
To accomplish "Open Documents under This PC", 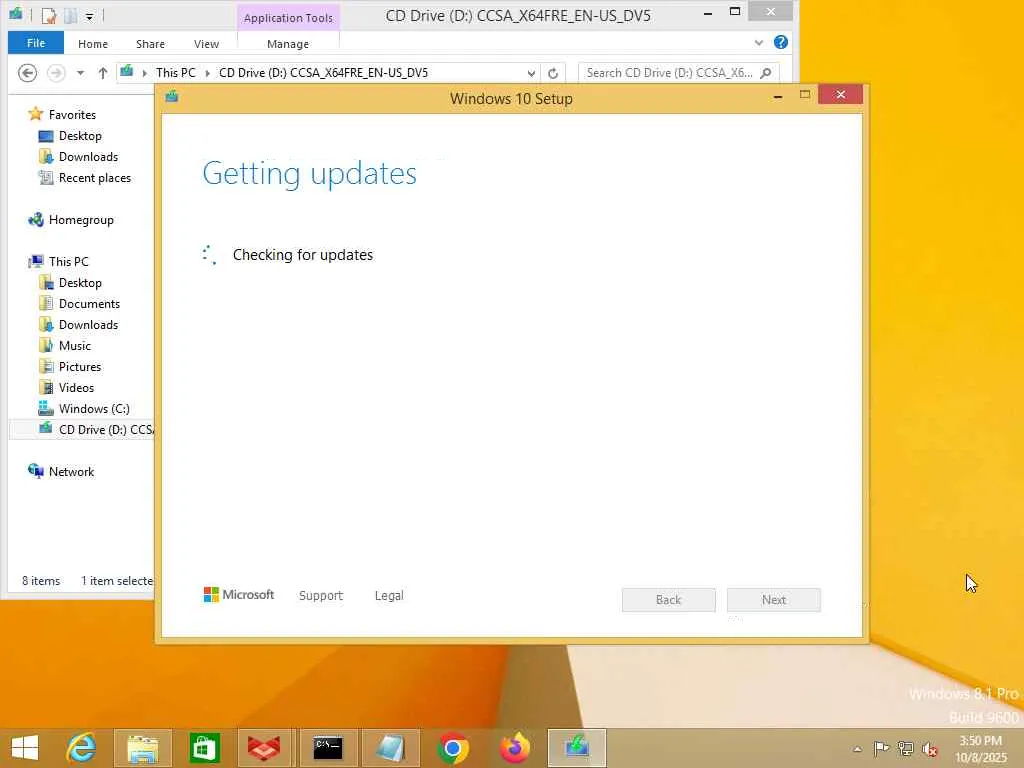I will 89,304.
